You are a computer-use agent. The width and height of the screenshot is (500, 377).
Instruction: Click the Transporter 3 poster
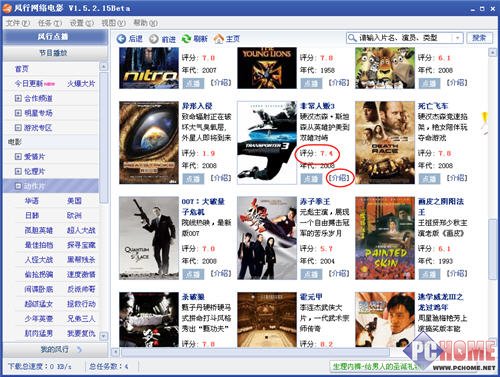267,143
